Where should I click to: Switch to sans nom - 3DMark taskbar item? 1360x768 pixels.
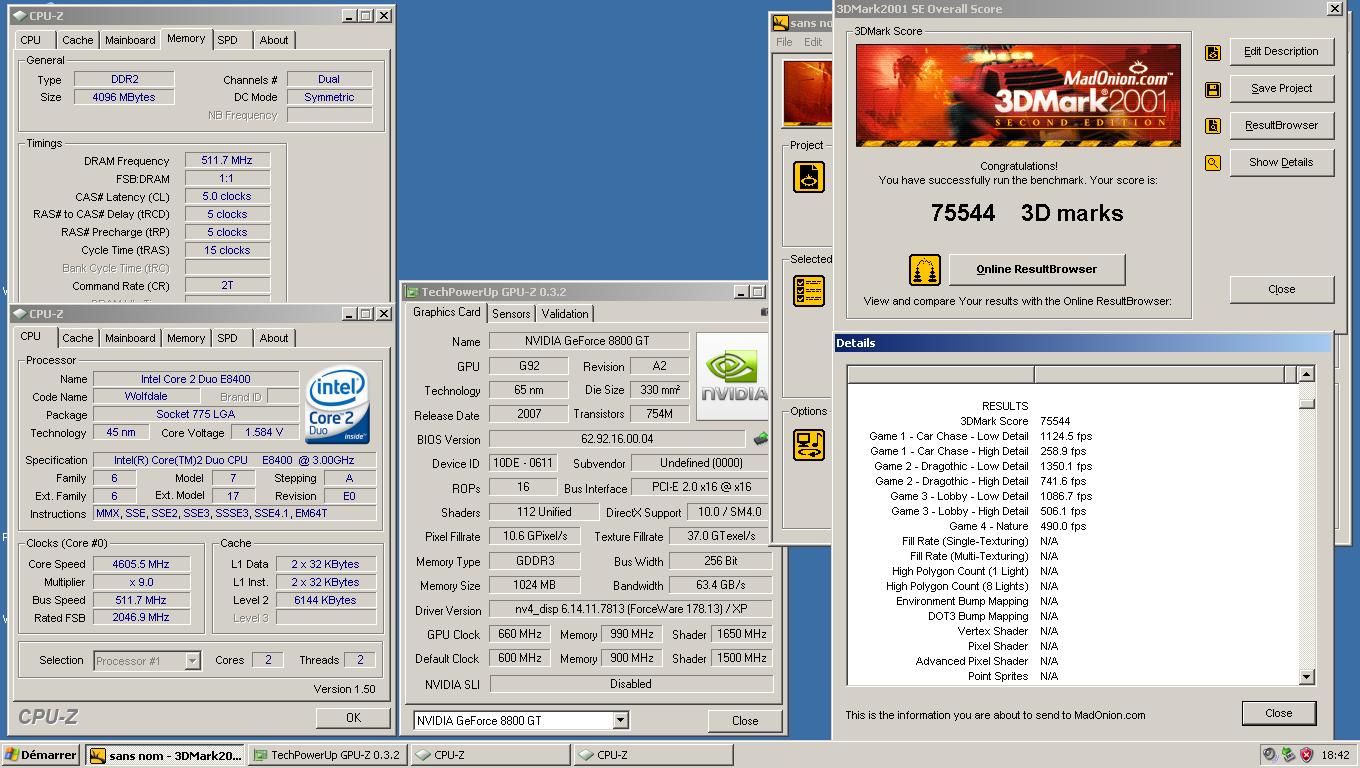click(166, 755)
